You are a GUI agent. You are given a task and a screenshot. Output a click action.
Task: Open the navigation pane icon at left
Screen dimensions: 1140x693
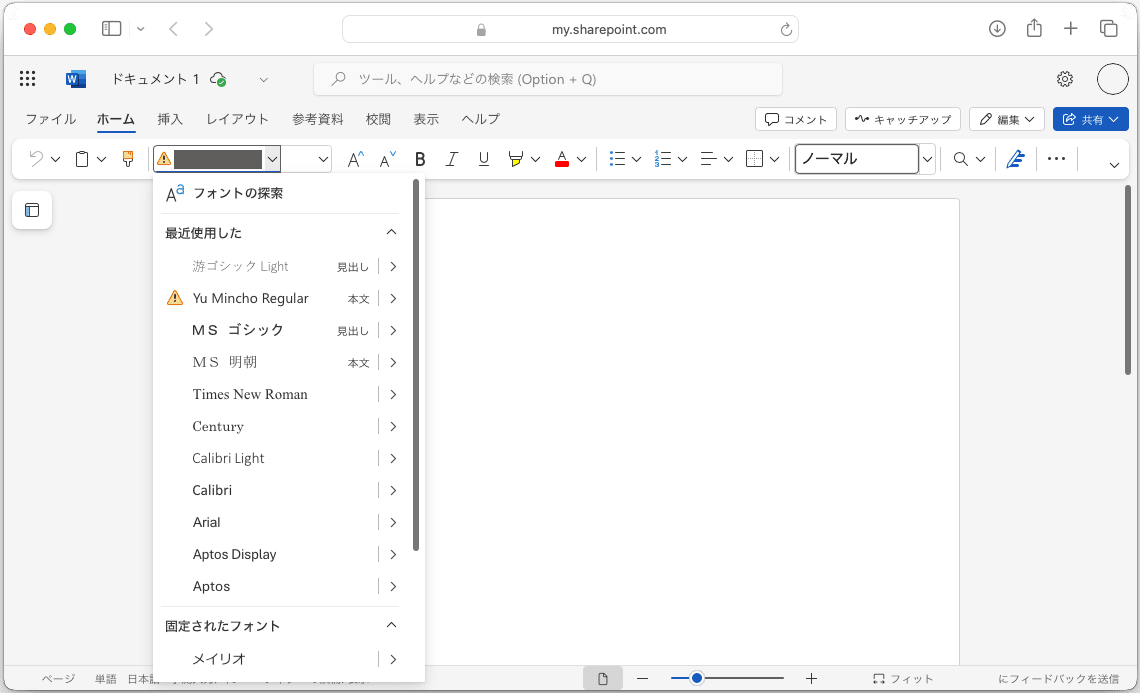(x=32, y=210)
